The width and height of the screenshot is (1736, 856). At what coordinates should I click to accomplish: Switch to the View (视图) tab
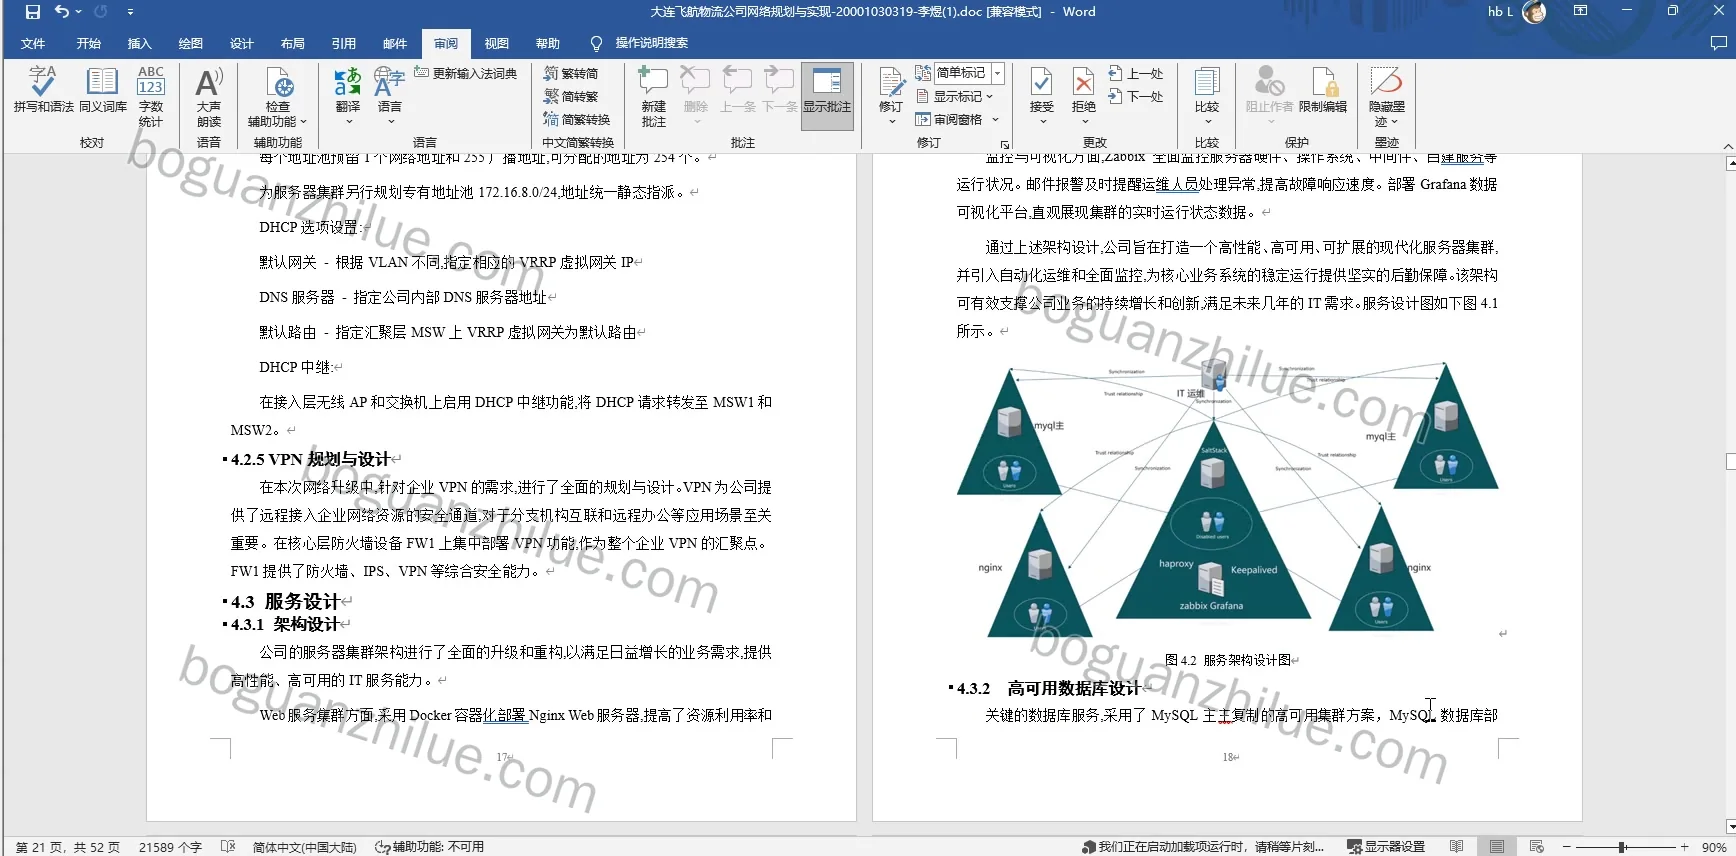[x=496, y=43]
